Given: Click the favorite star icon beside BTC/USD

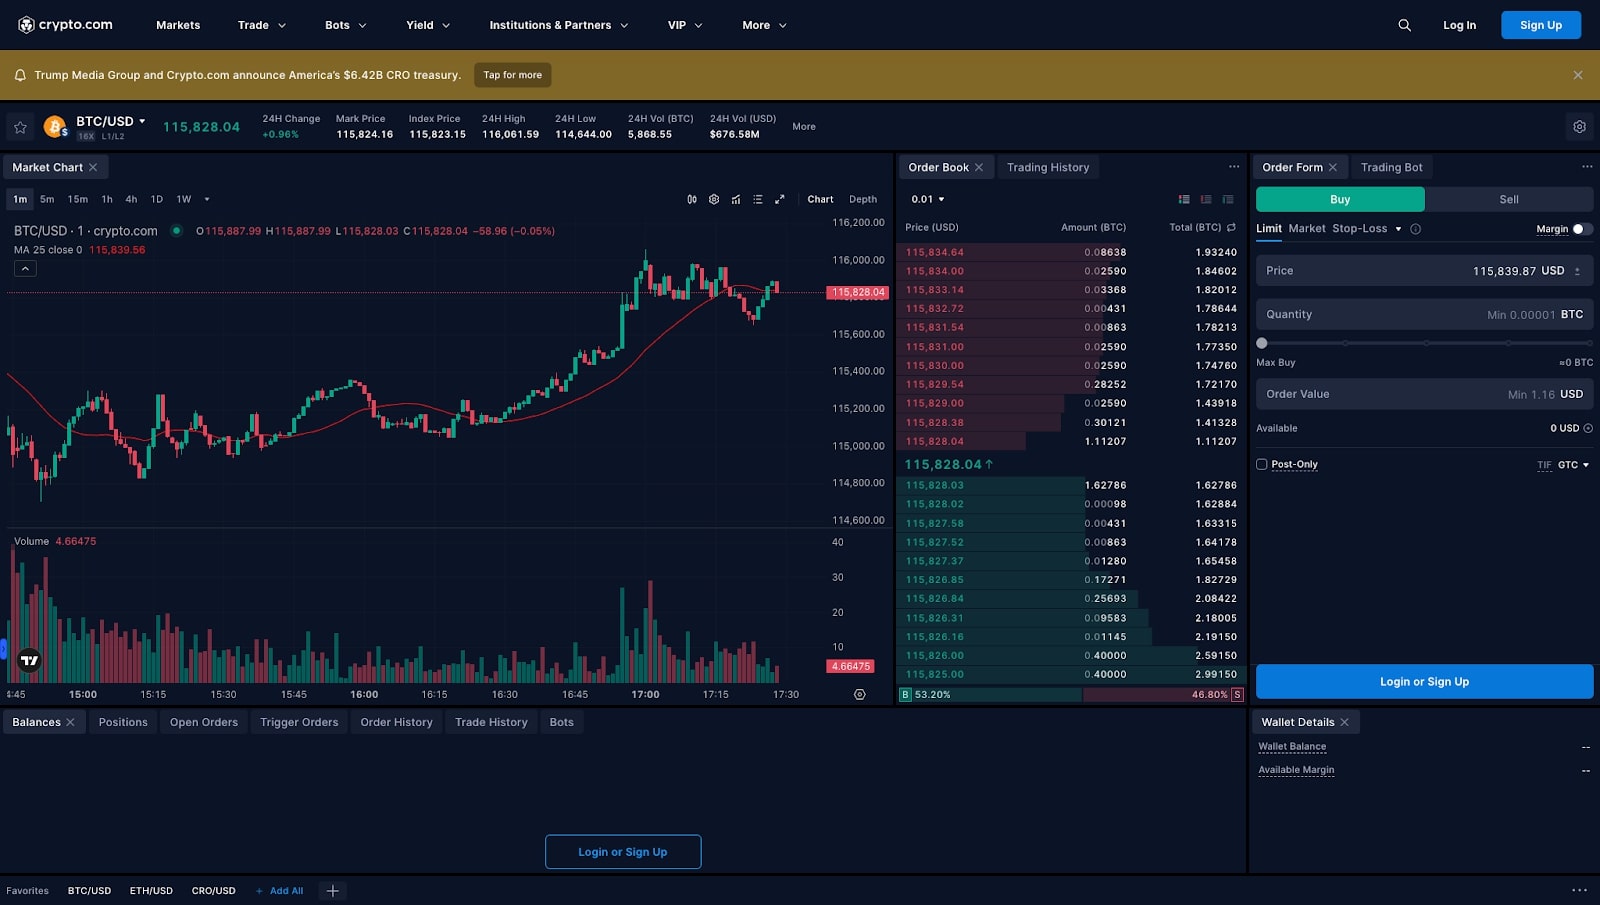Looking at the screenshot, I should (x=20, y=127).
